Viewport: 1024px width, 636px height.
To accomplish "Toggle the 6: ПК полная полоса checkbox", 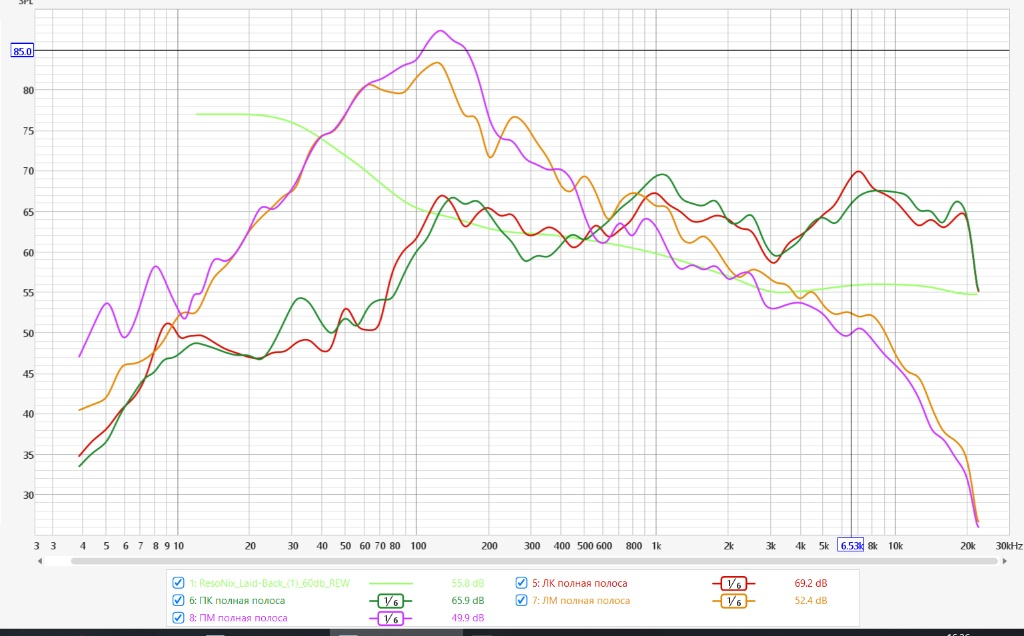I will 178,600.
